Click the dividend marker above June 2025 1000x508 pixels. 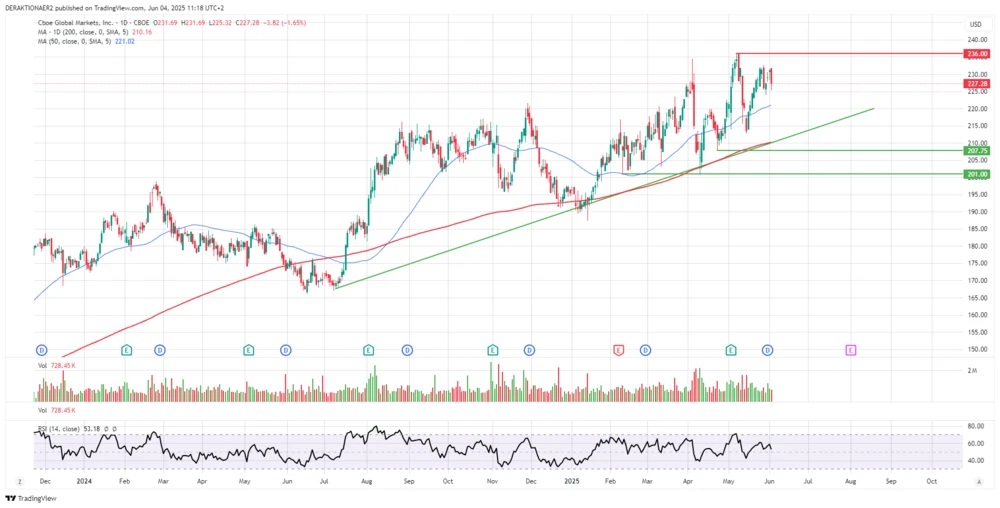click(x=768, y=350)
